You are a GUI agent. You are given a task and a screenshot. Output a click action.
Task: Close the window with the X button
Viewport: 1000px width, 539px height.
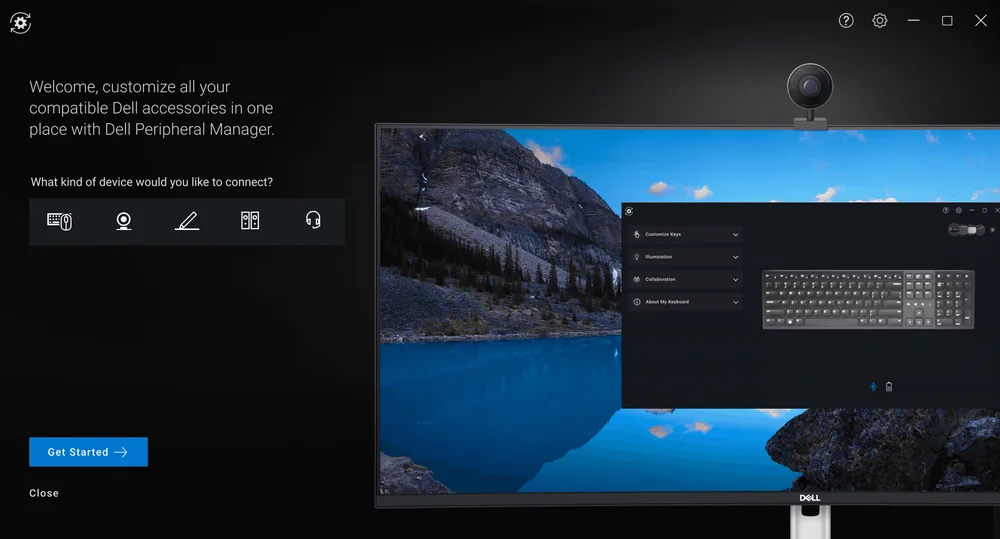[981, 20]
